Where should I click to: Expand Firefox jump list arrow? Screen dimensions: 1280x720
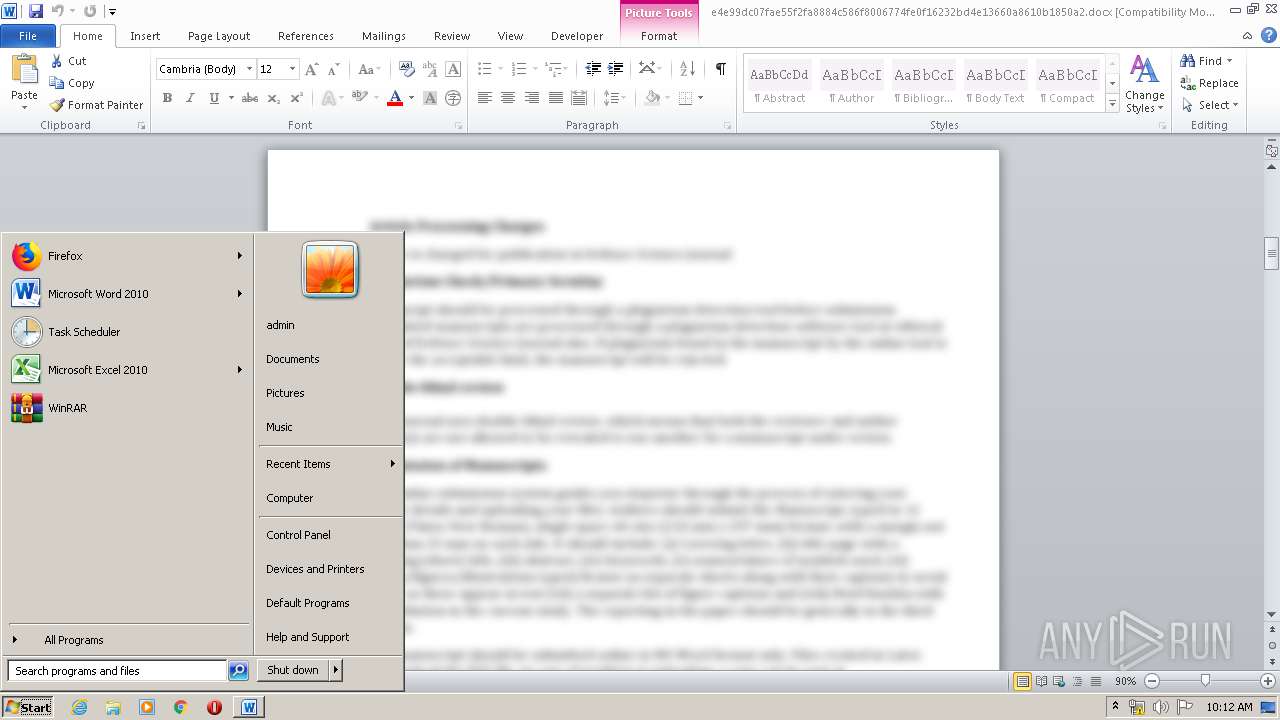(x=240, y=256)
